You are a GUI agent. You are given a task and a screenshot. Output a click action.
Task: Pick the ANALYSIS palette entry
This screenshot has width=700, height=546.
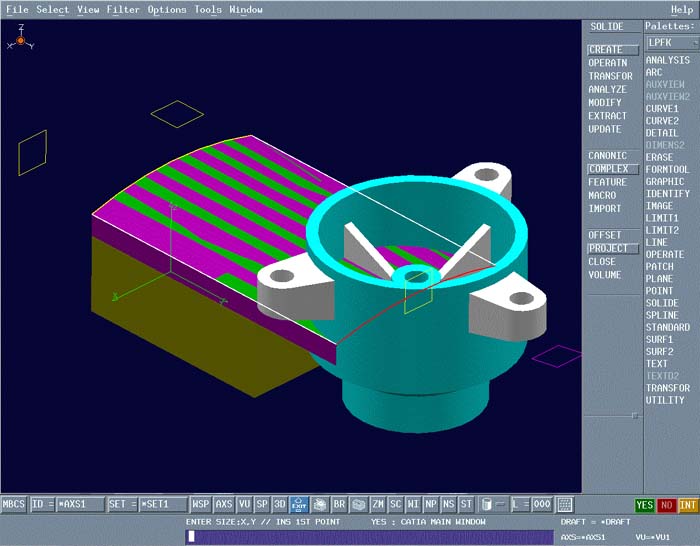pos(667,60)
